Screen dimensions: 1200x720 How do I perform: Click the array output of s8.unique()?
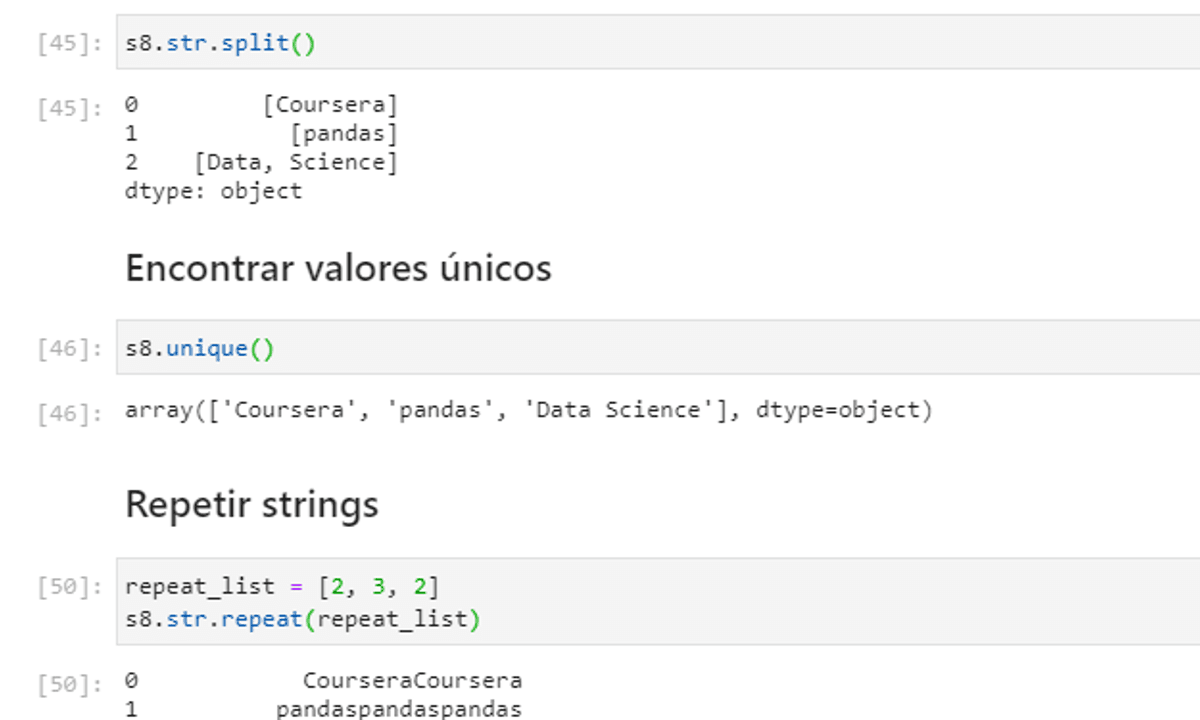pos(528,410)
